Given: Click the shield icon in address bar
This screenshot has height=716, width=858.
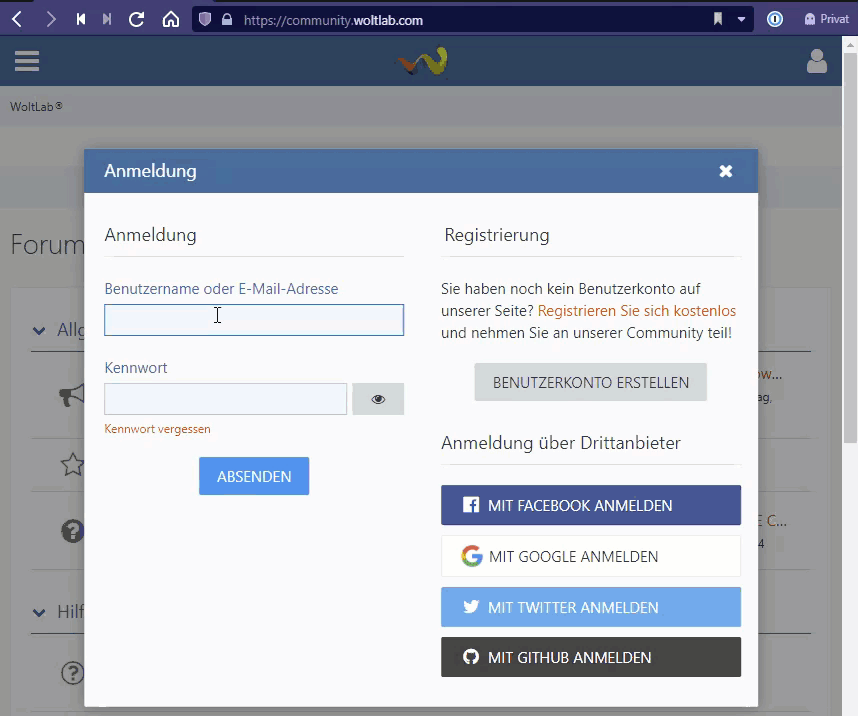Looking at the screenshot, I should click(205, 19).
